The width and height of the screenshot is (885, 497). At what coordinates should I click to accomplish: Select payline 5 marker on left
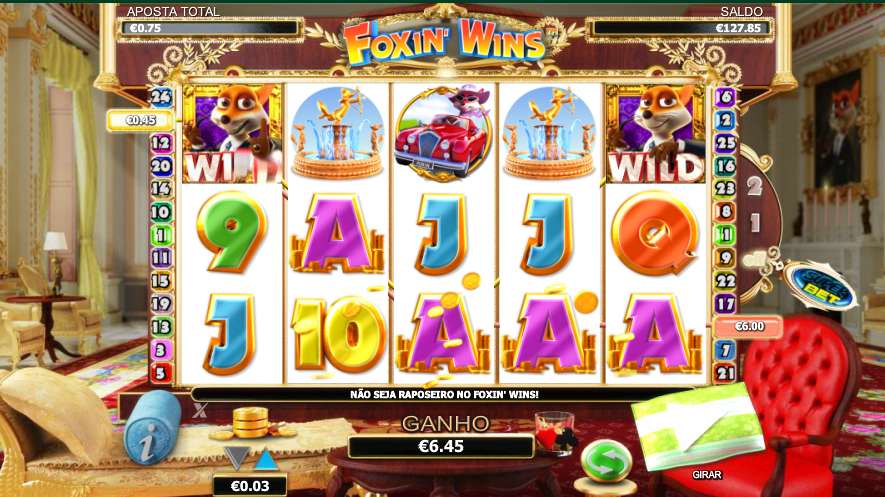[161, 373]
